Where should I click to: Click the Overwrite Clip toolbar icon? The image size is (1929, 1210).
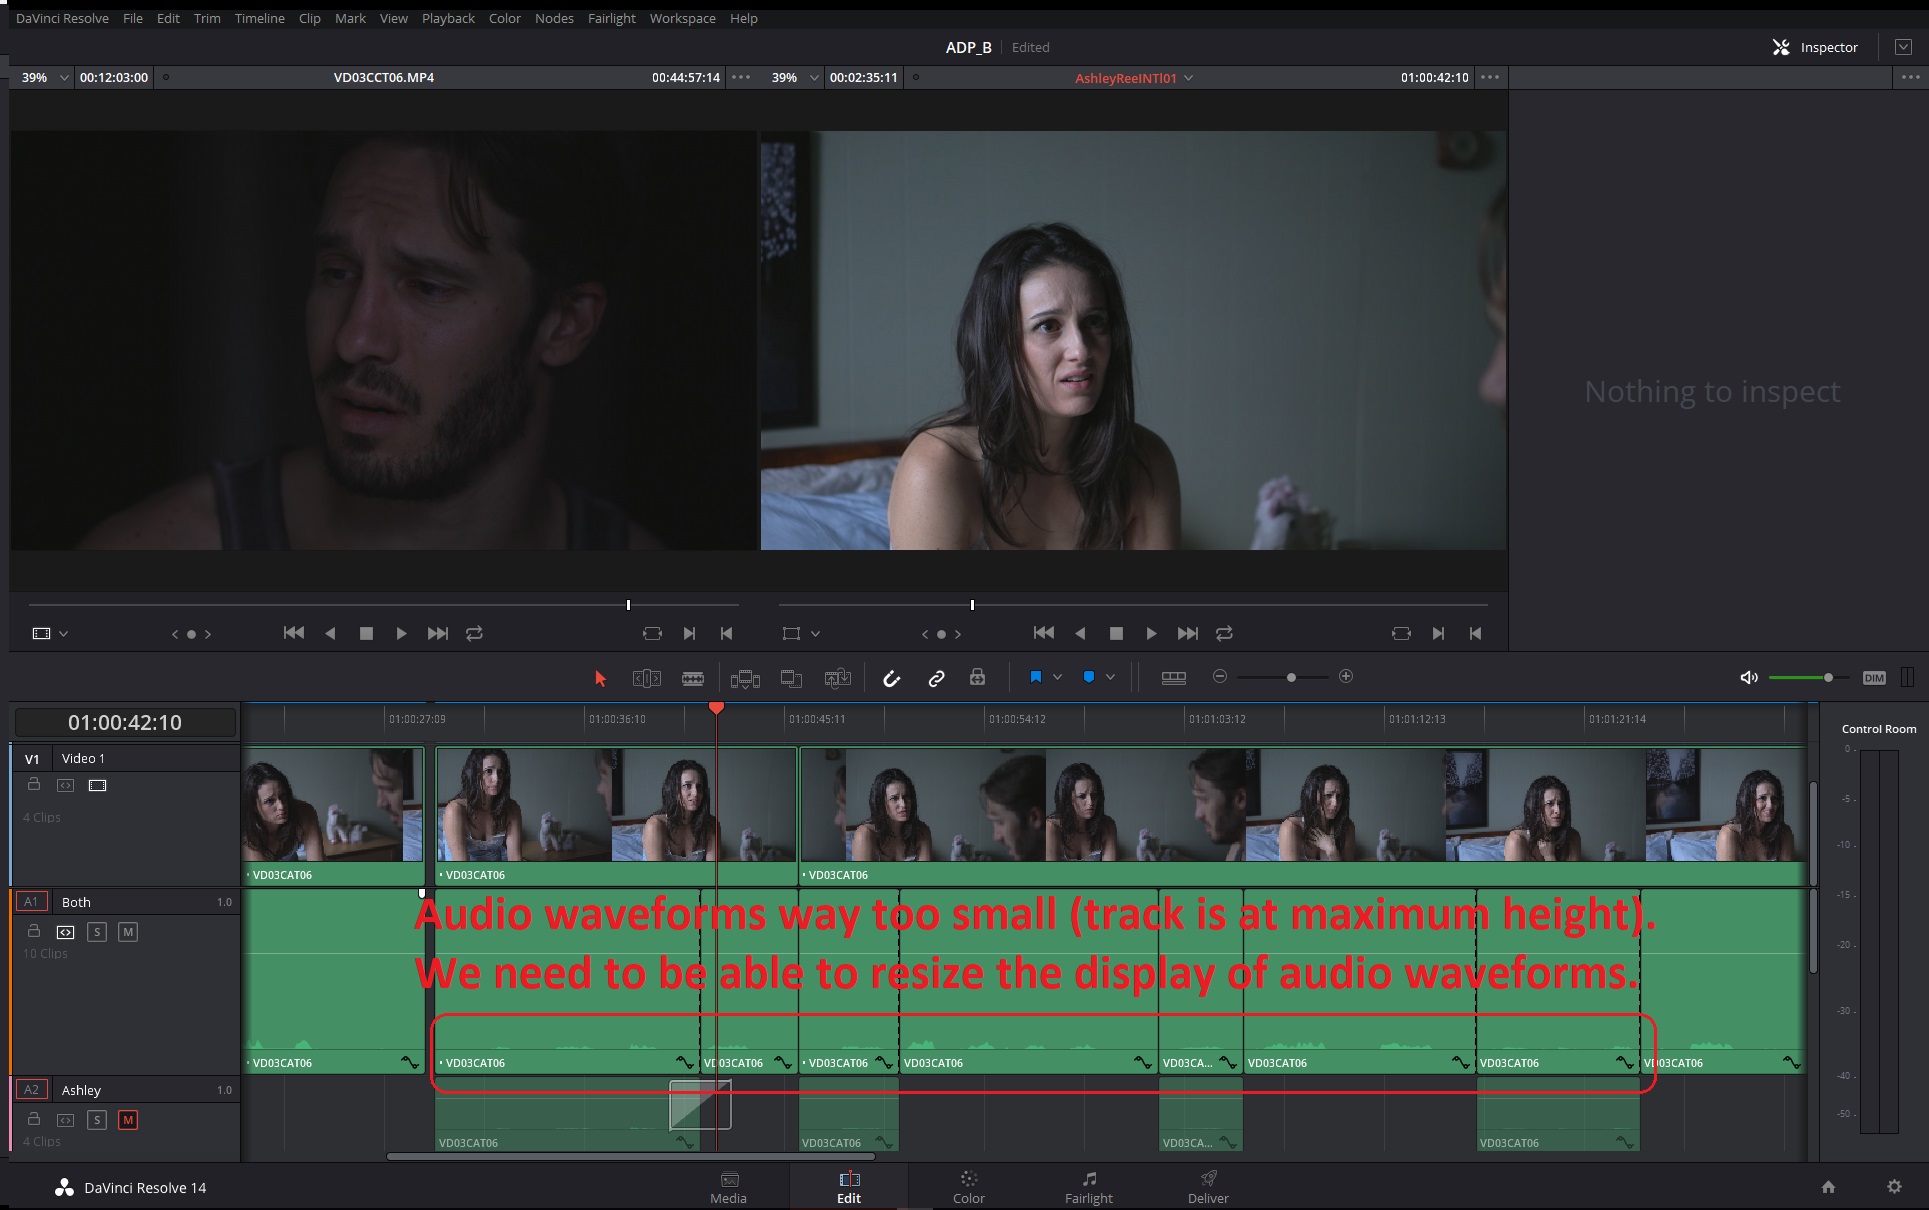tap(792, 678)
